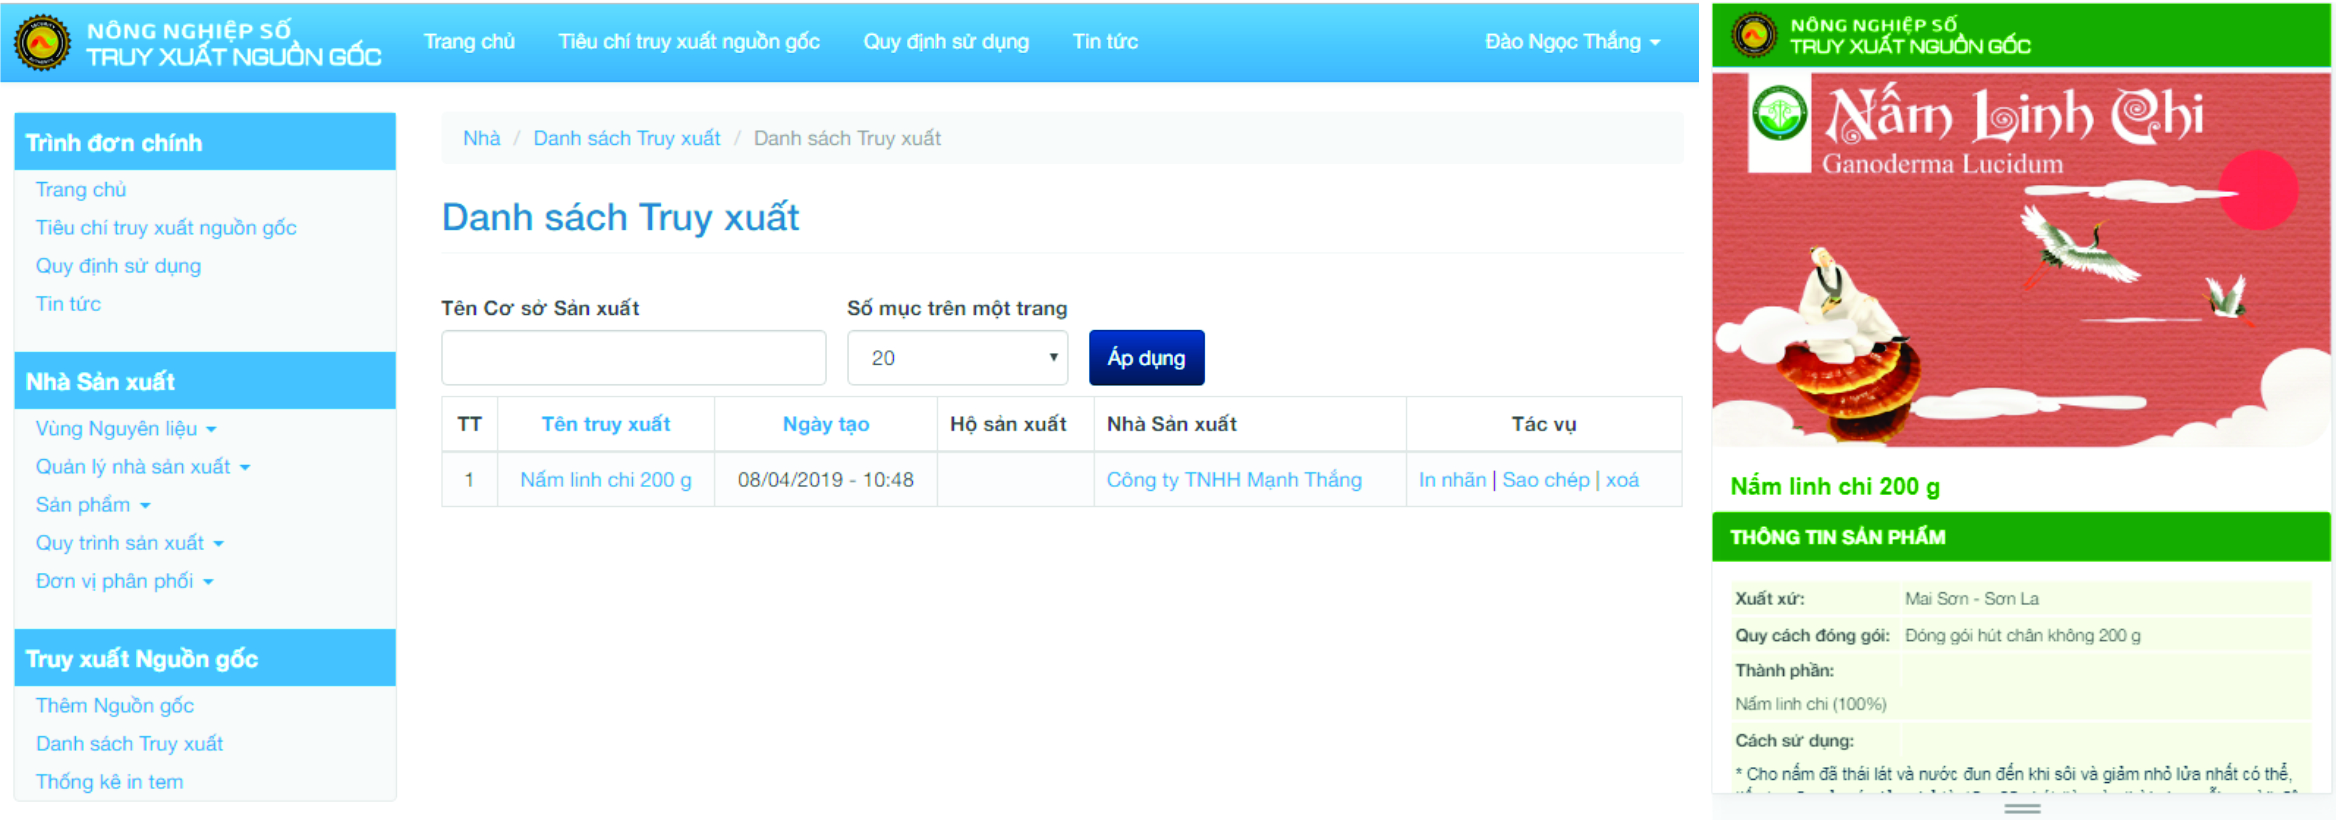
Task: Click the 08/04/2019 - 10:48 date cell
Action: (x=826, y=480)
